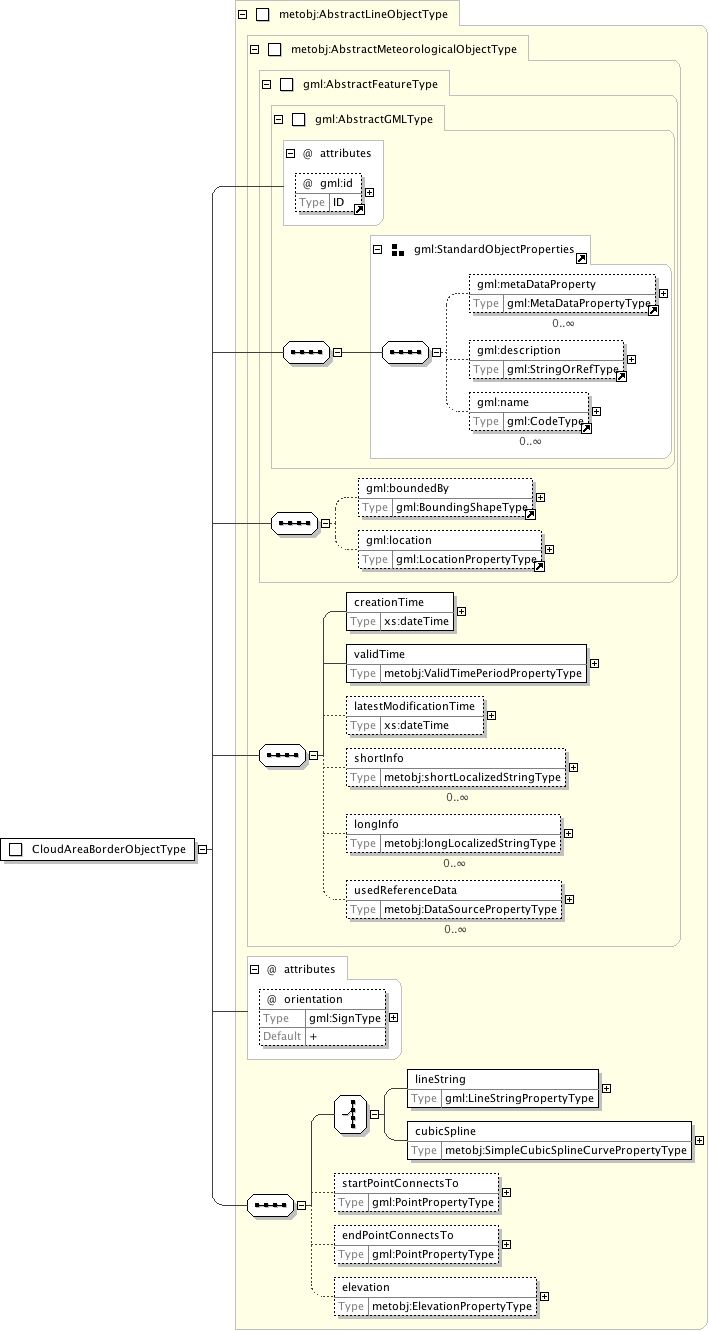This screenshot has height=1331, width=709.
Task: Expand the gml:boundedBy element
Action: point(540,497)
